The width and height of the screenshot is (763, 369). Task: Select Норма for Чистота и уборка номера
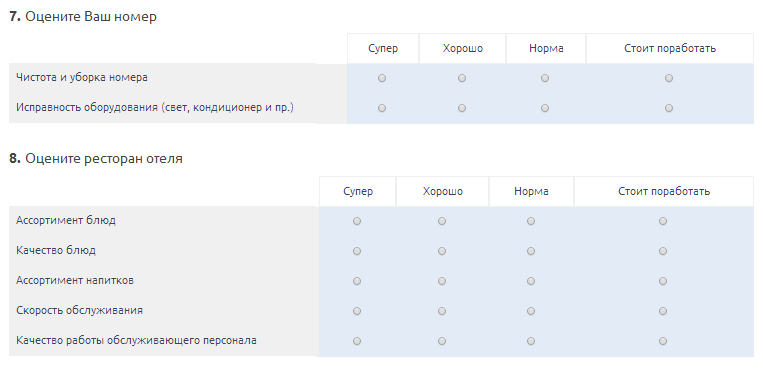pyautogui.click(x=545, y=78)
